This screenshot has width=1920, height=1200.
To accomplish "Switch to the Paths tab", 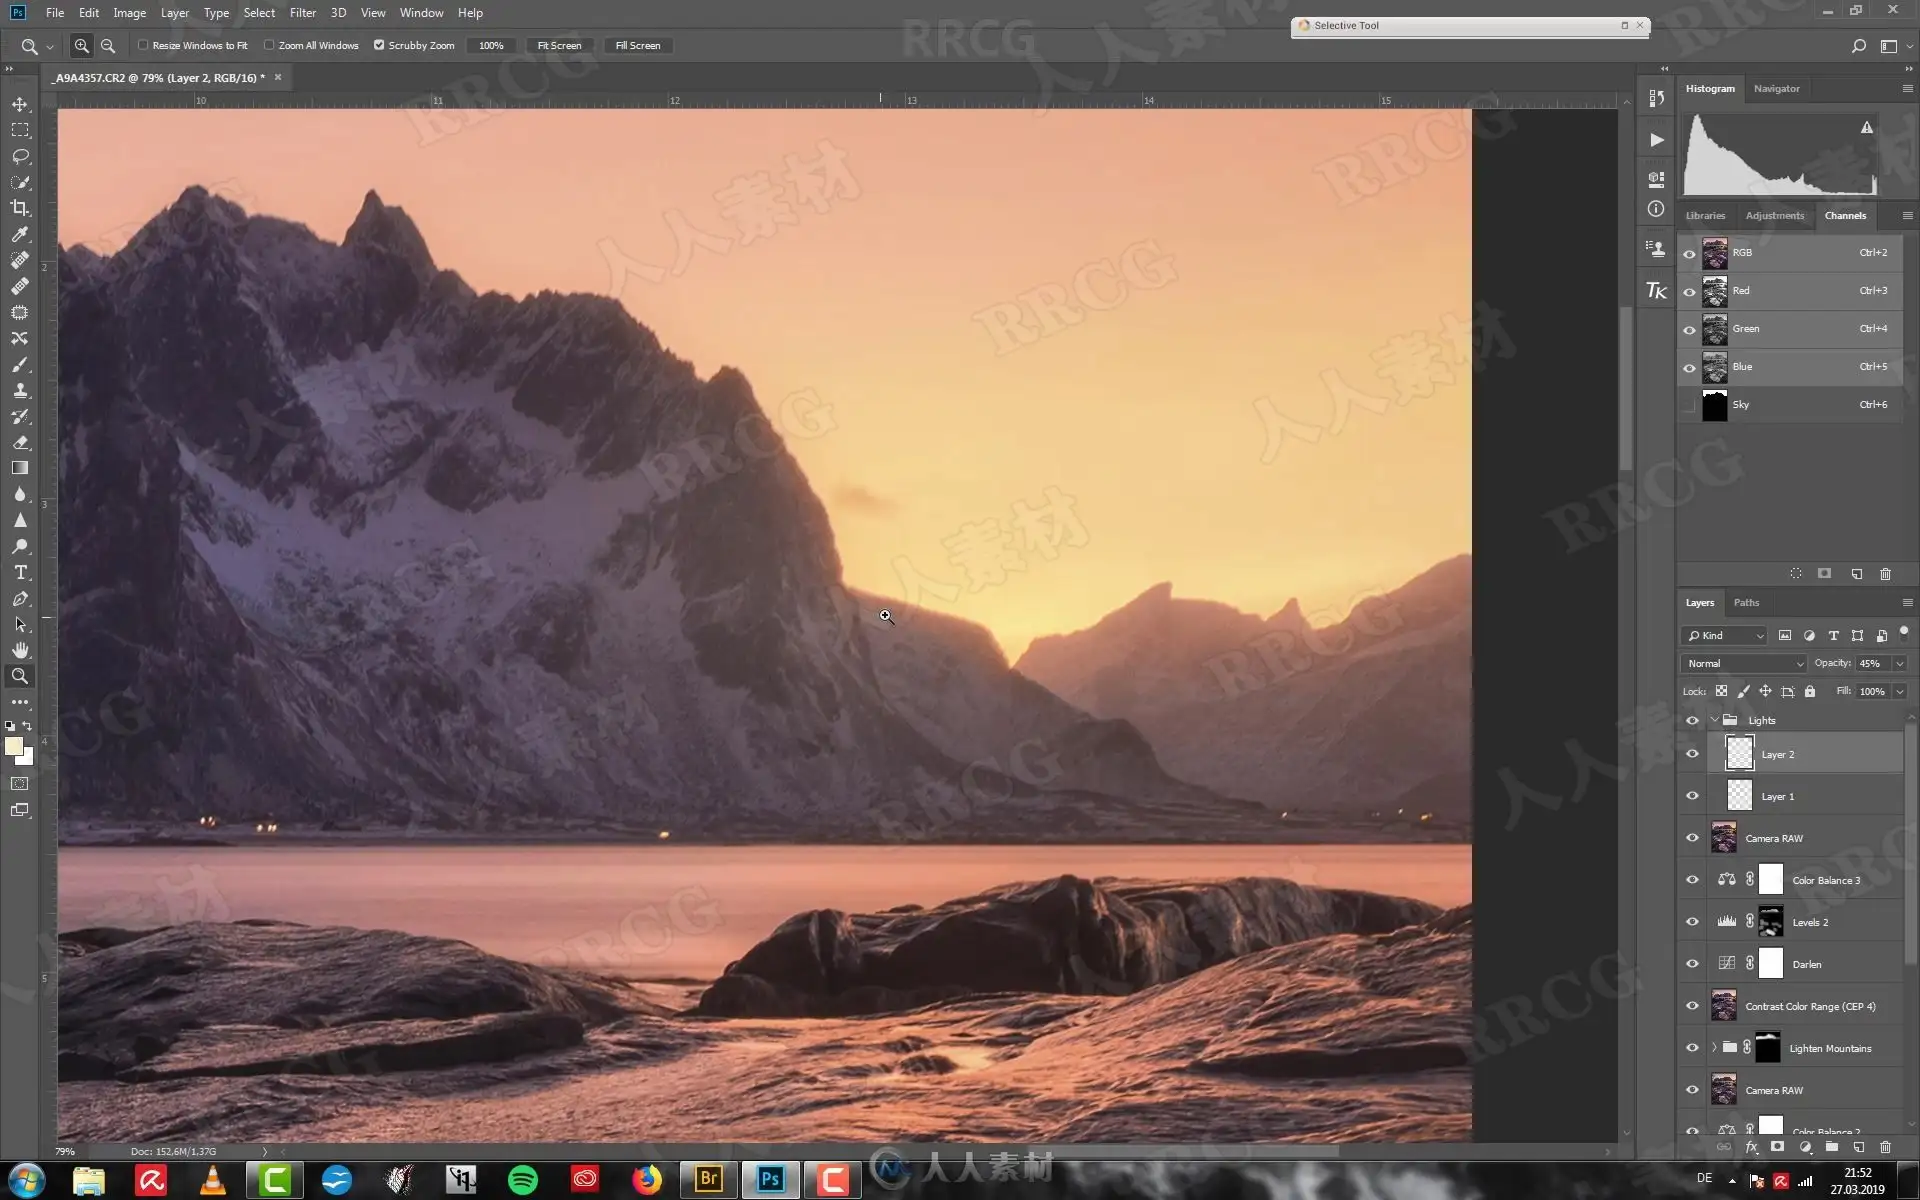I will tap(1746, 602).
